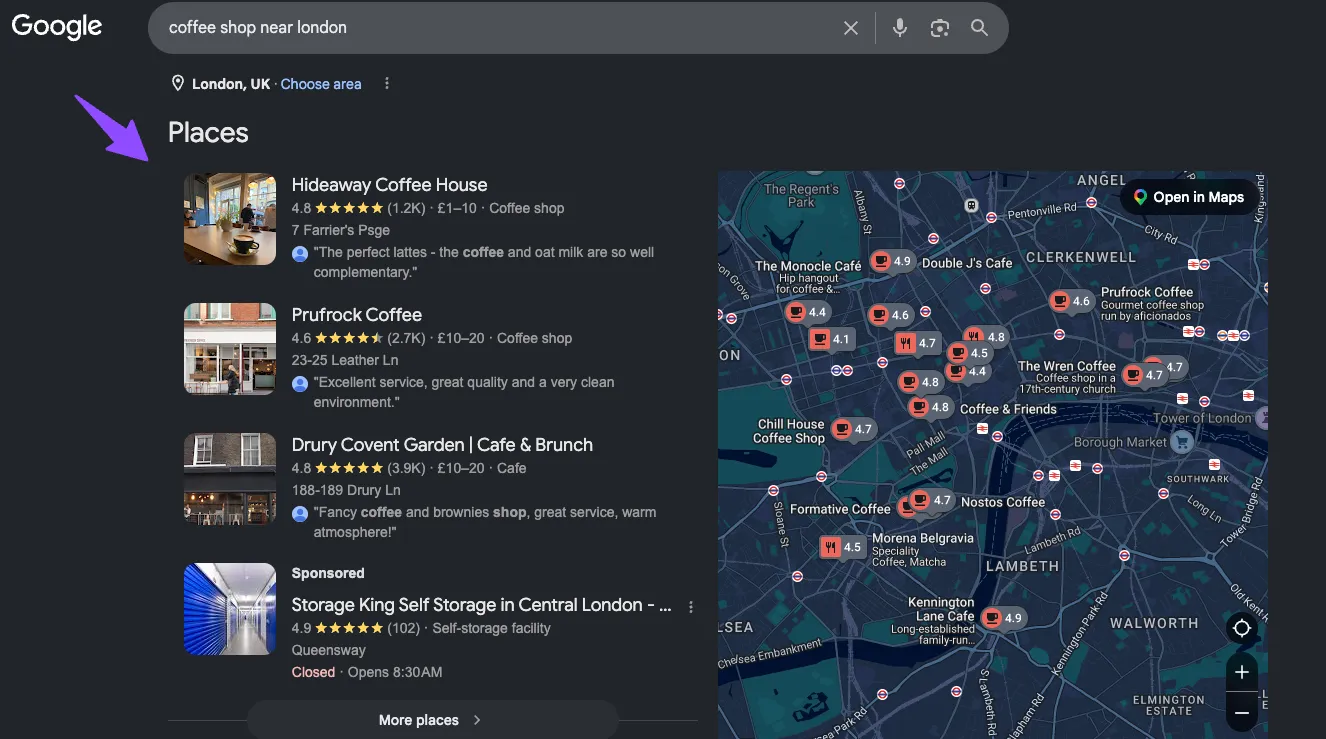Click the magnifying glass search icon
The height and width of the screenshot is (739, 1326).
(979, 28)
